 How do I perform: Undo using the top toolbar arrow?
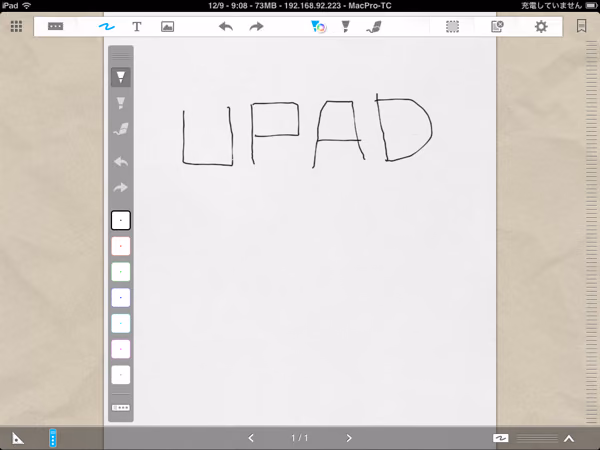(x=226, y=26)
